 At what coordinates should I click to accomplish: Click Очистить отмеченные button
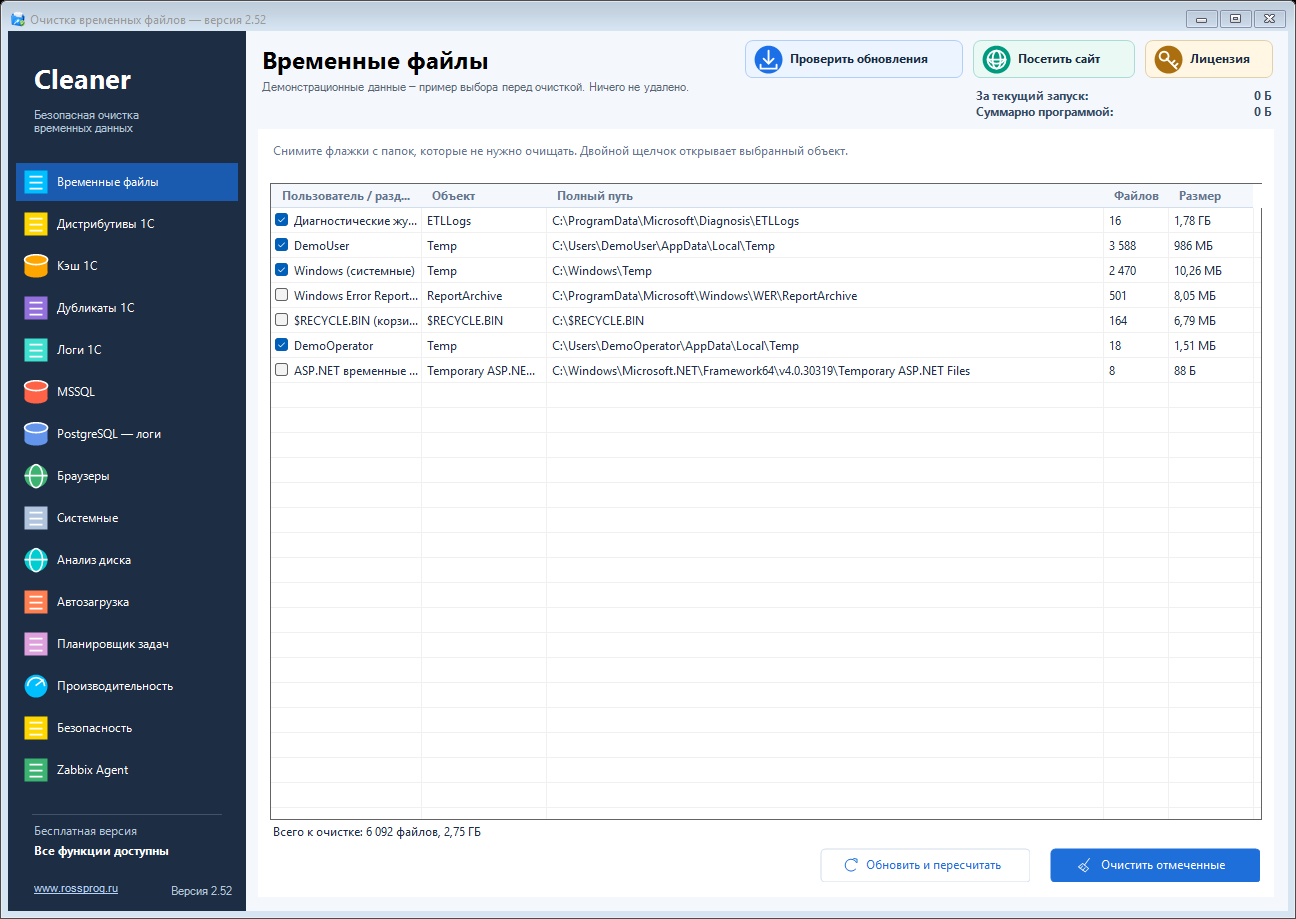[x=1155, y=865]
